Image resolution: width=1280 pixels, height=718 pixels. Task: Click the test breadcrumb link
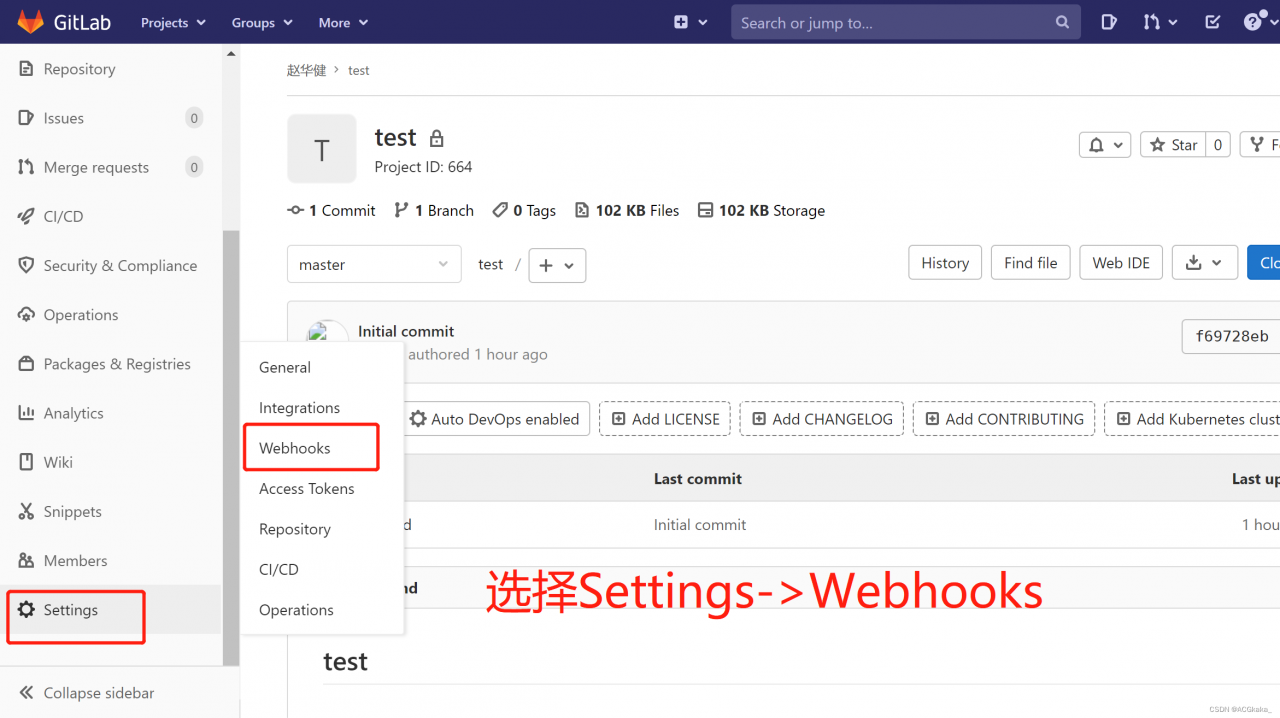tap(359, 70)
